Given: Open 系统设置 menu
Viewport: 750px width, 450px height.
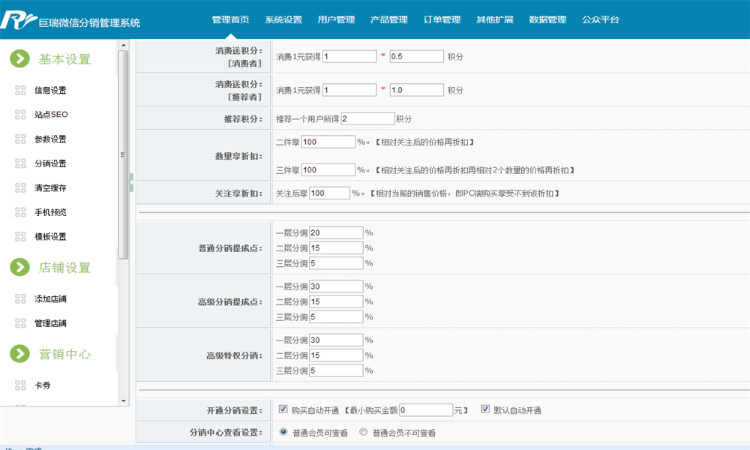Looking at the screenshot, I should coord(284,20).
